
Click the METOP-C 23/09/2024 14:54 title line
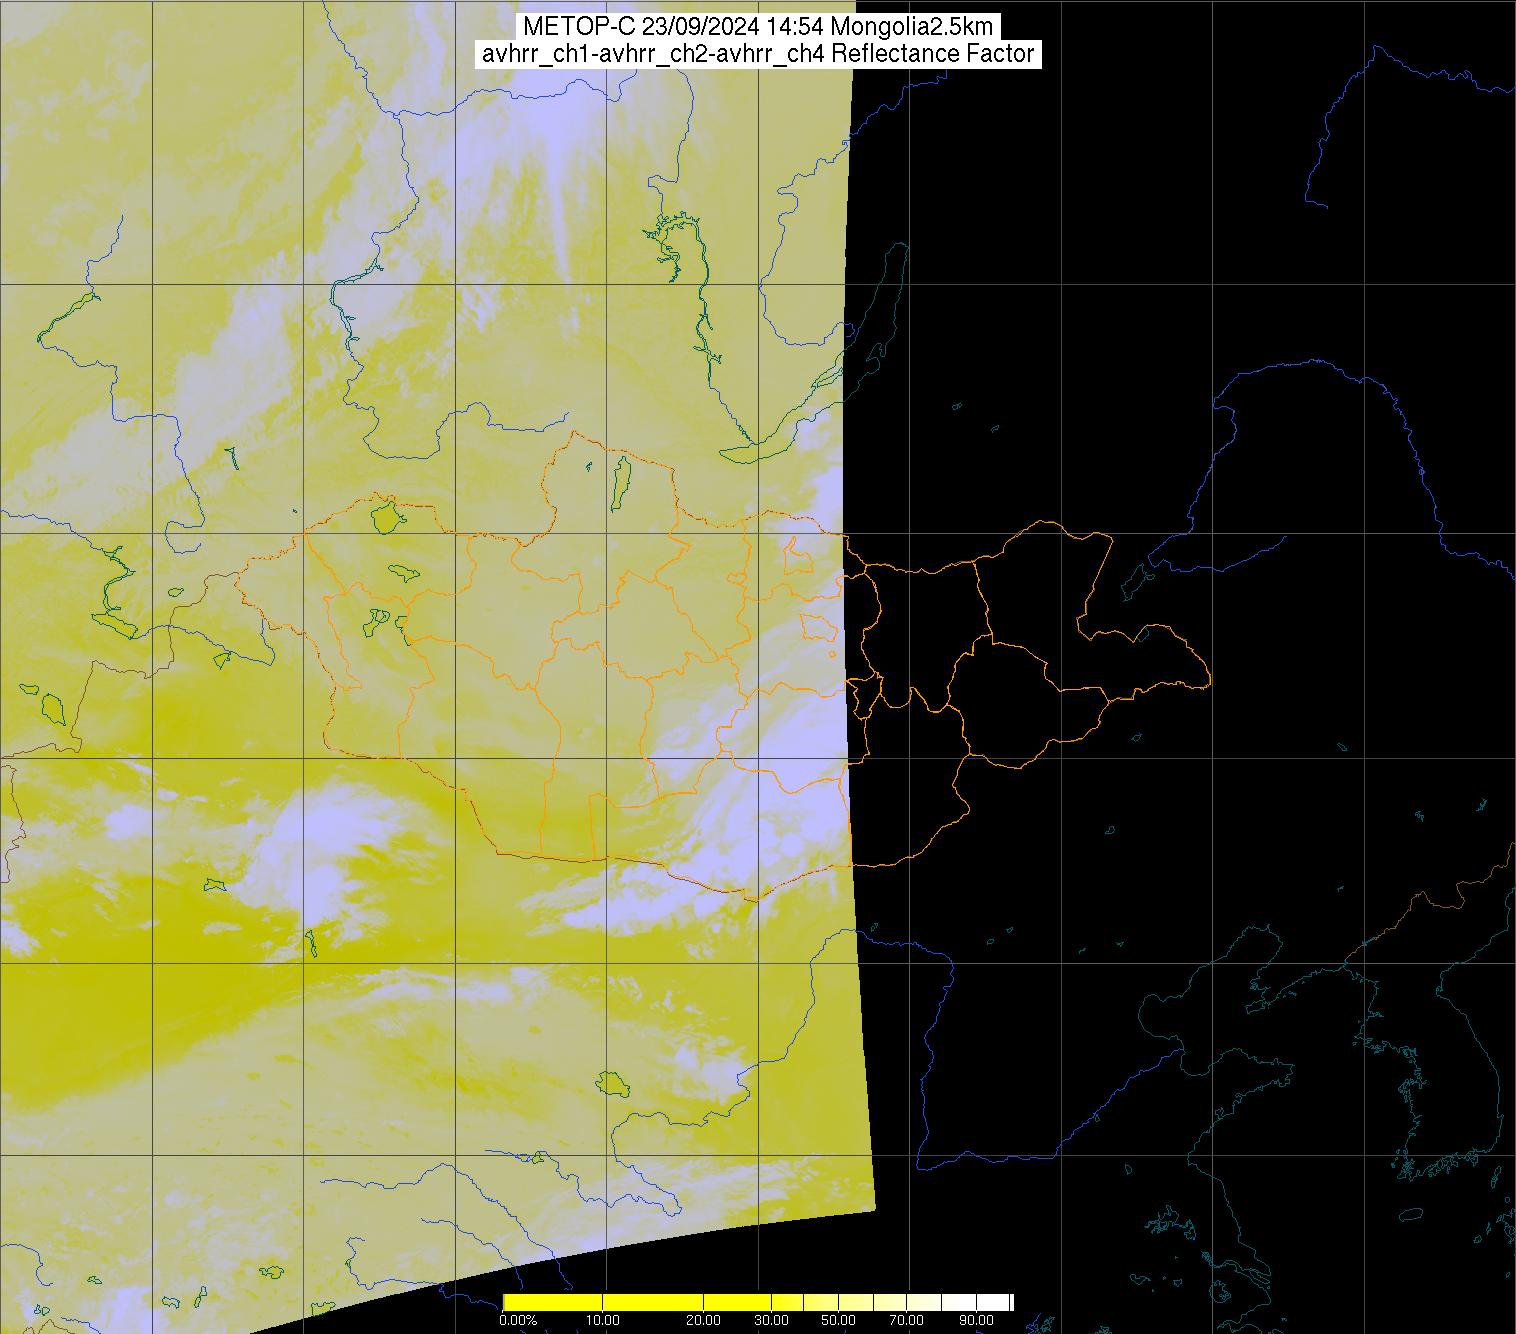point(757,26)
